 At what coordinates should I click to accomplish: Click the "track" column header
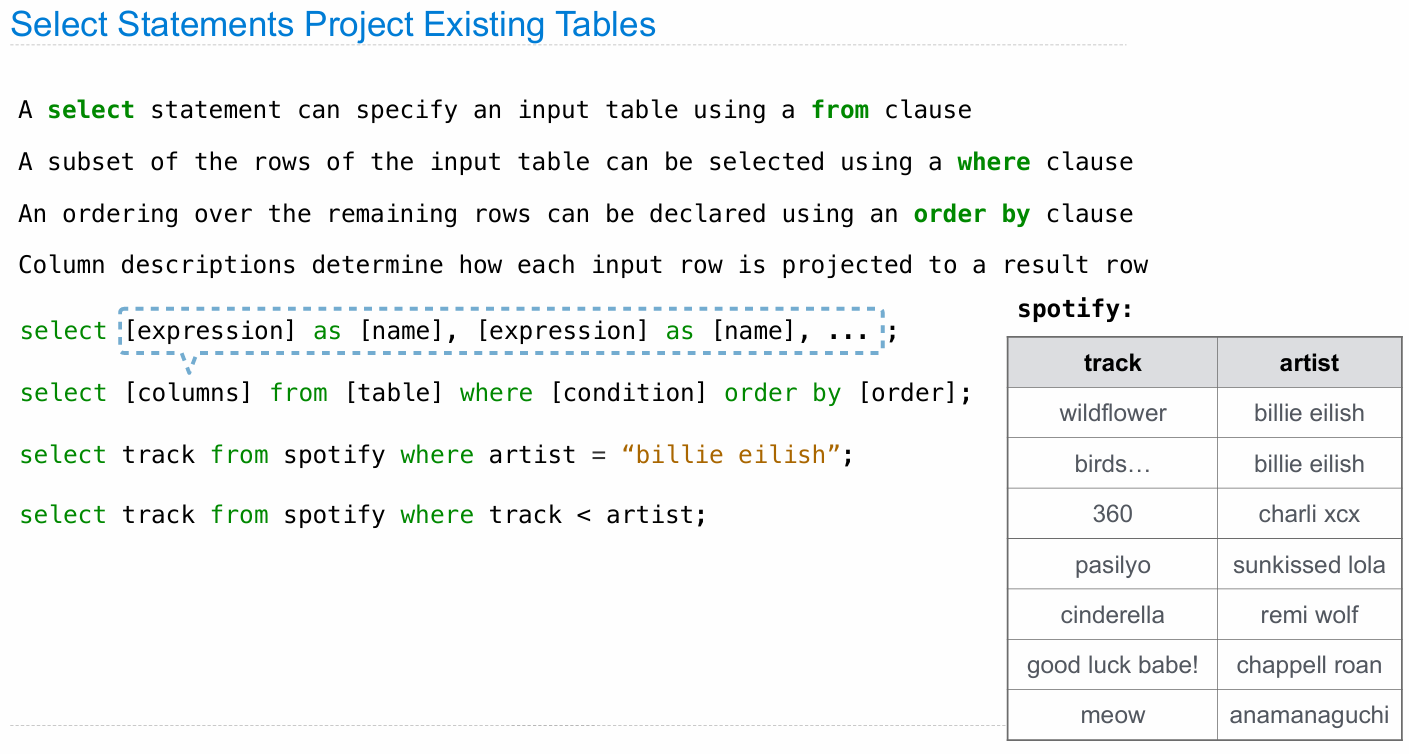1112,363
